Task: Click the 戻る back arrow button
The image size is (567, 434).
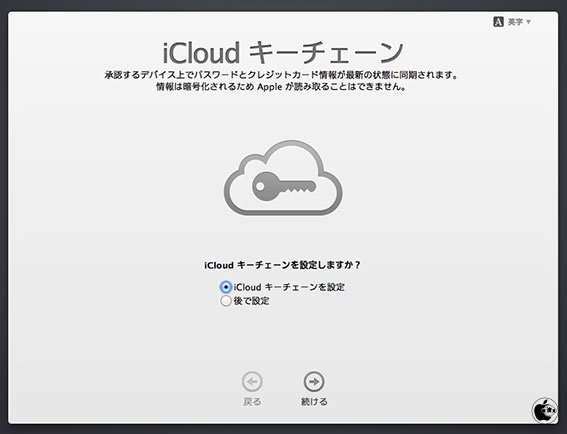Action: click(x=252, y=381)
